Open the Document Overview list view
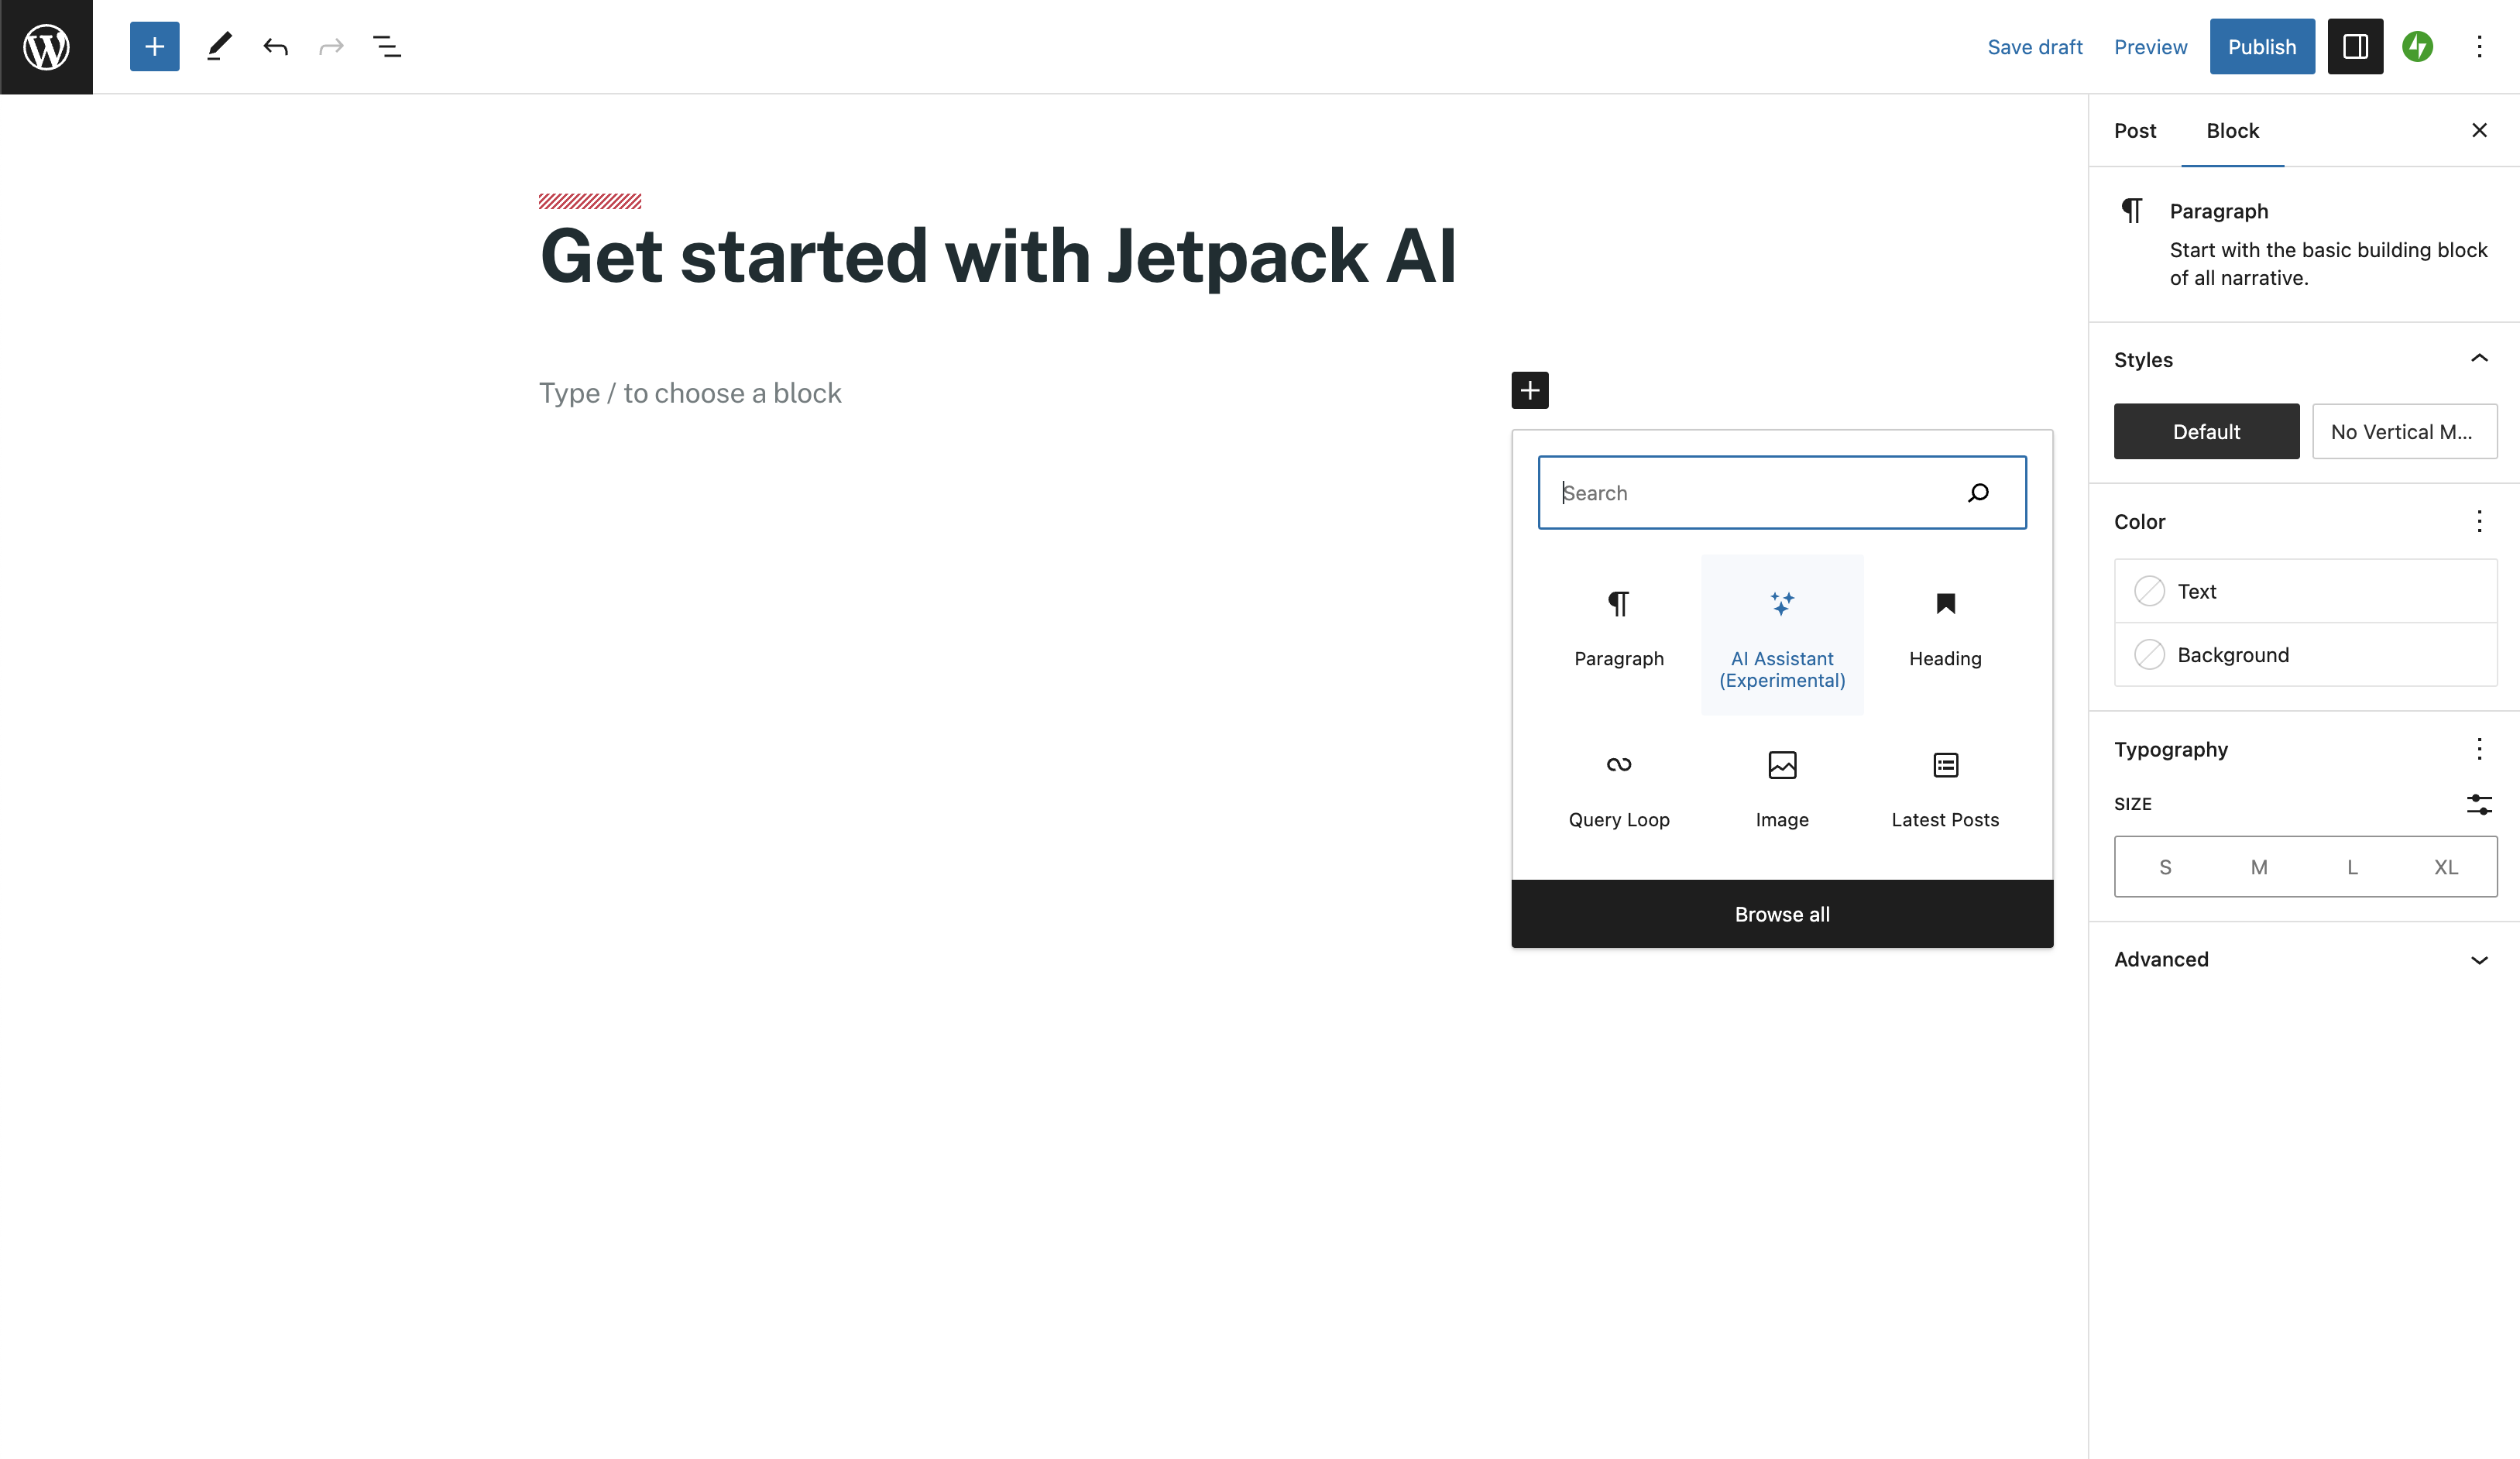This screenshot has width=2520, height=1459. tap(387, 46)
